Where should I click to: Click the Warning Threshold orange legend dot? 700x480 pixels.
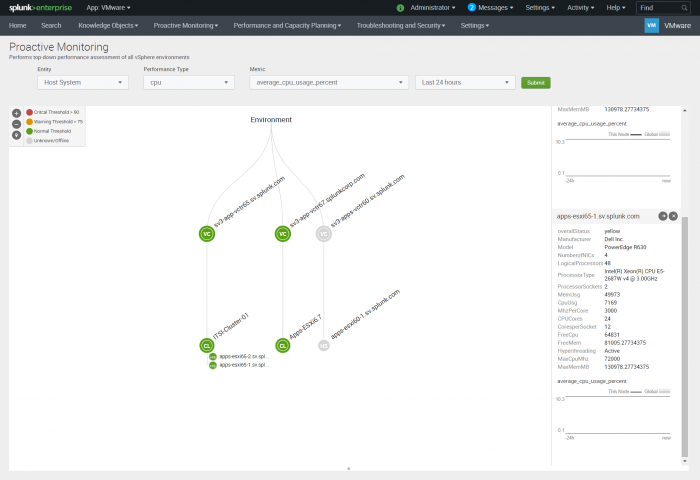point(29,121)
